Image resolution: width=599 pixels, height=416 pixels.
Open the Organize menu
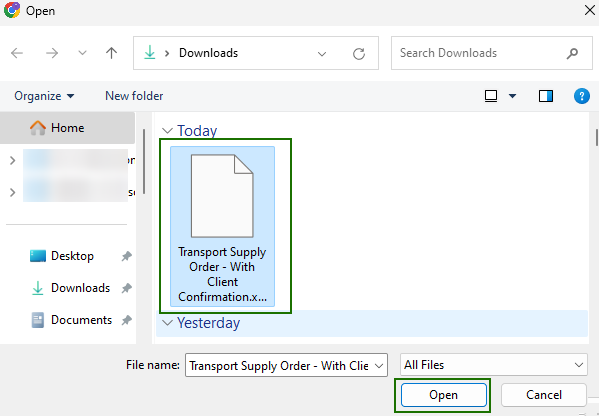click(44, 96)
